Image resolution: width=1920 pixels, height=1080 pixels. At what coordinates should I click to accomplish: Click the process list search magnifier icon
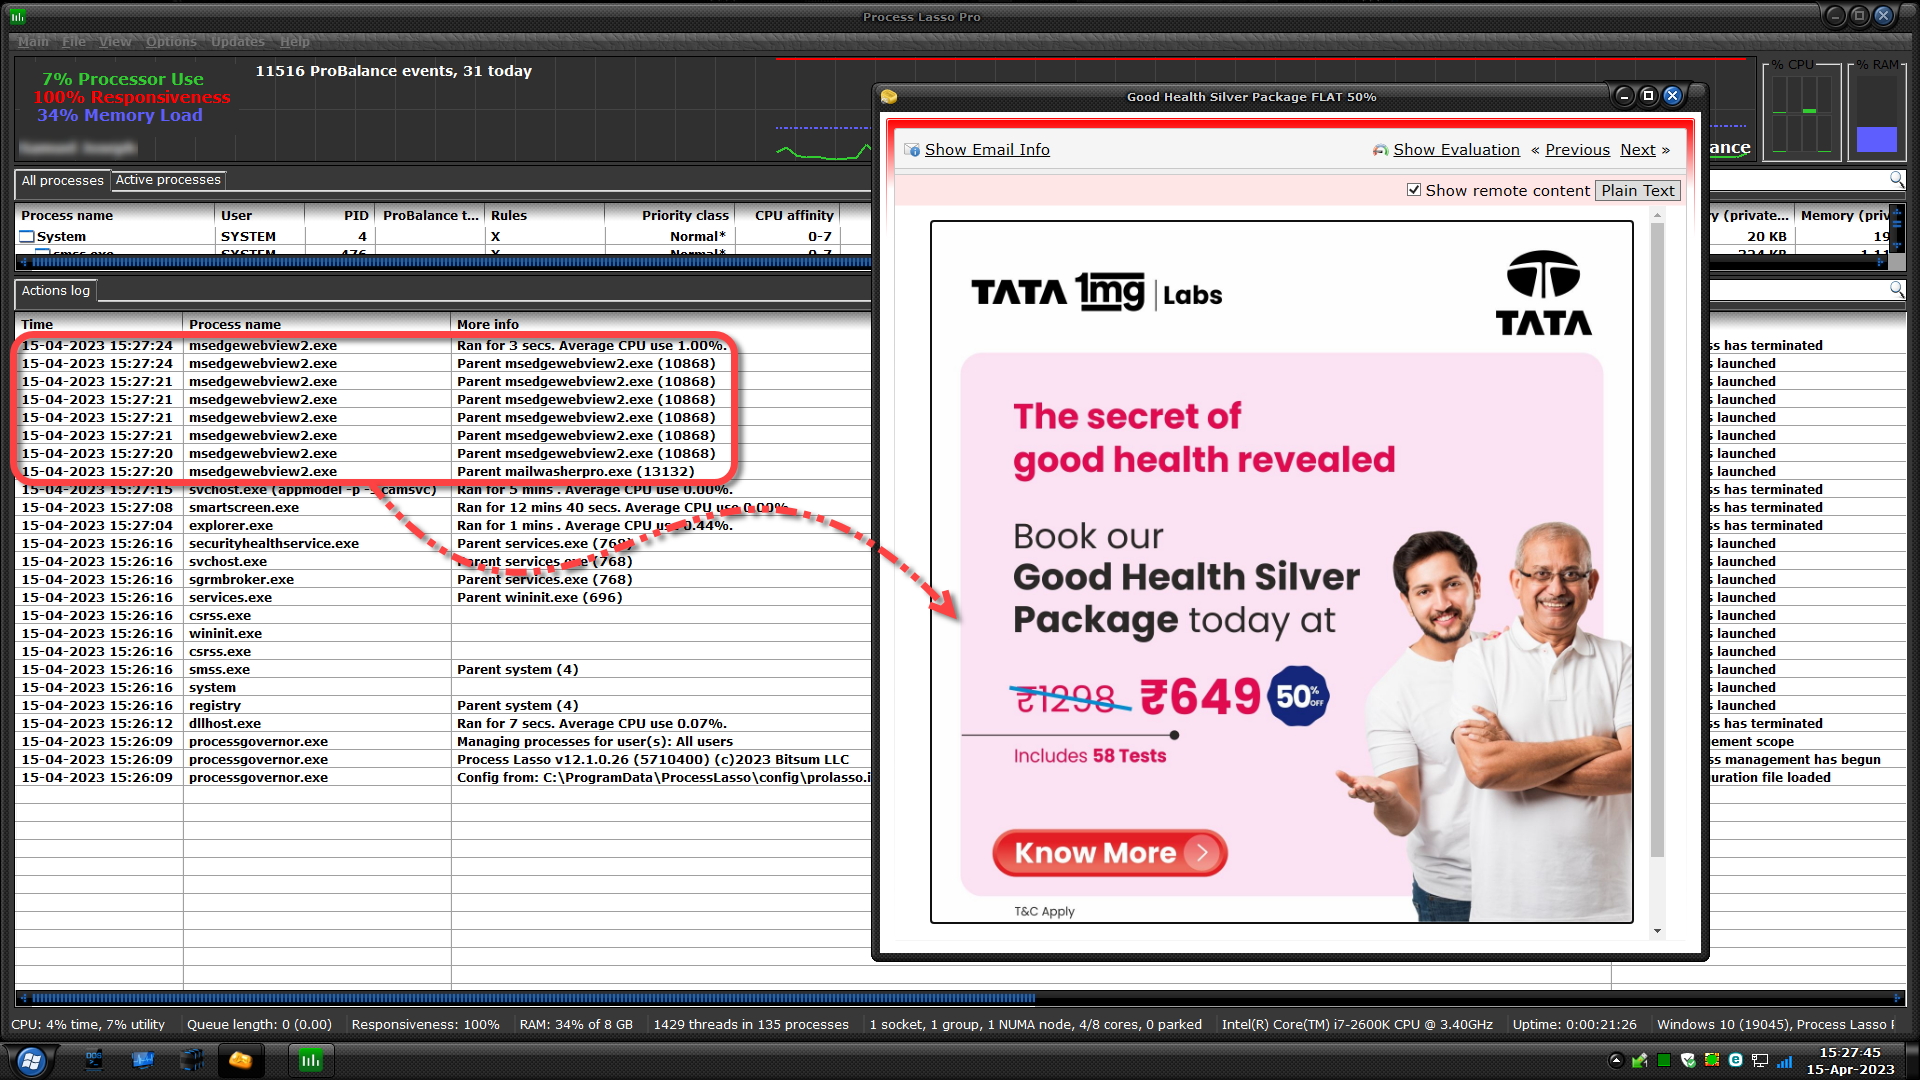pyautogui.click(x=1896, y=179)
